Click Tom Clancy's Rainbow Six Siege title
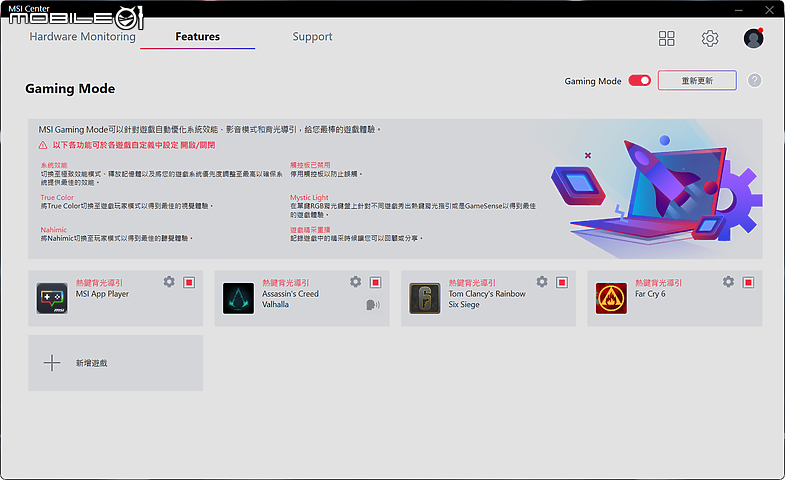The height and width of the screenshot is (480, 785). pyautogui.click(x=487, y=299)
